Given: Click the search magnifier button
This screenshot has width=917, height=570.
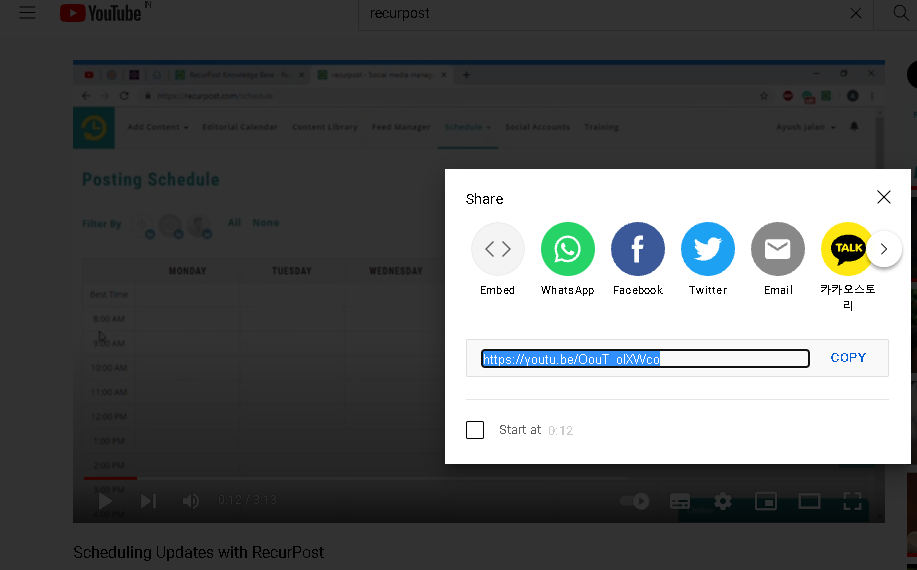Looking at the screenshot, I should (x=901, y=13).
